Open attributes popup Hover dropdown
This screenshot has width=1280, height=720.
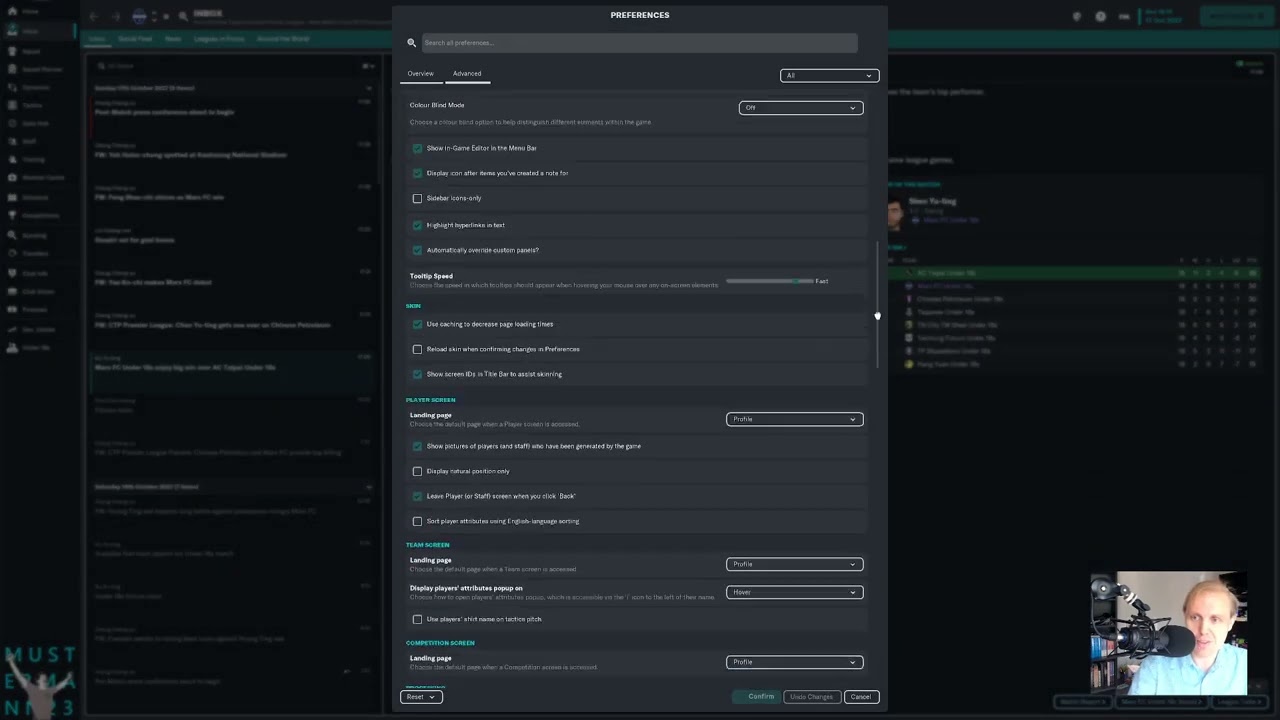click(794, 592)
